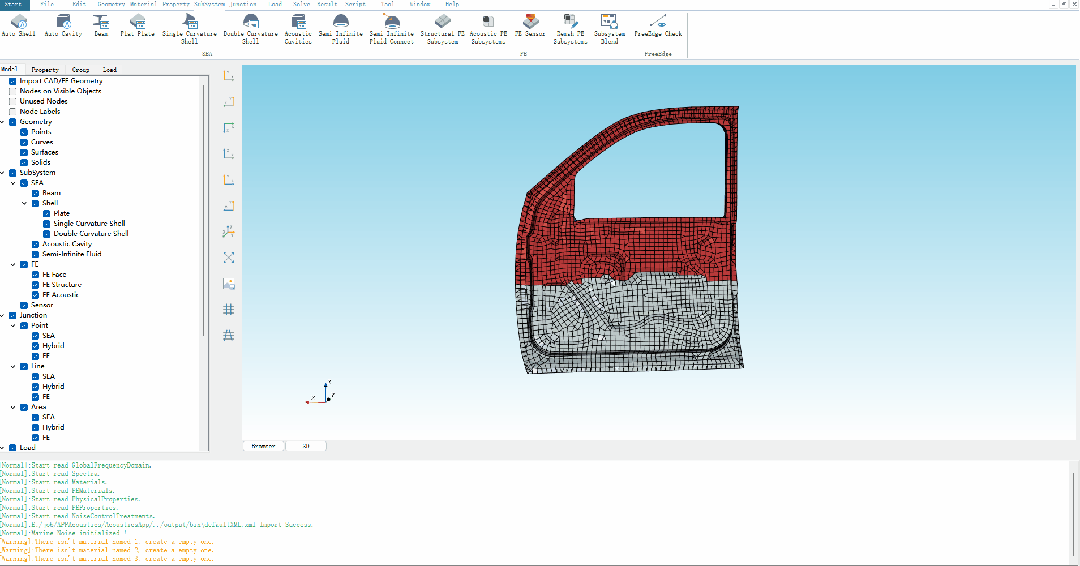The width and height of the screenshot is (1080, 566).
Task: Collapse the Shell branch
Action: click(x=25, y=204)
